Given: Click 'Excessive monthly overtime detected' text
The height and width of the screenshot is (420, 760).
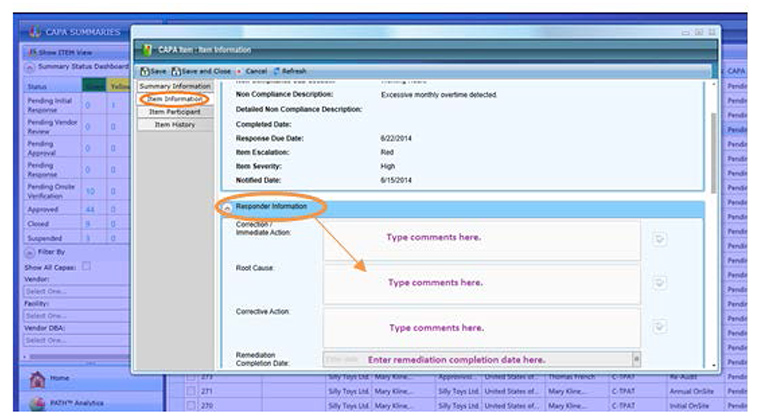Looking at the screenshot, I should coord(438,95).
